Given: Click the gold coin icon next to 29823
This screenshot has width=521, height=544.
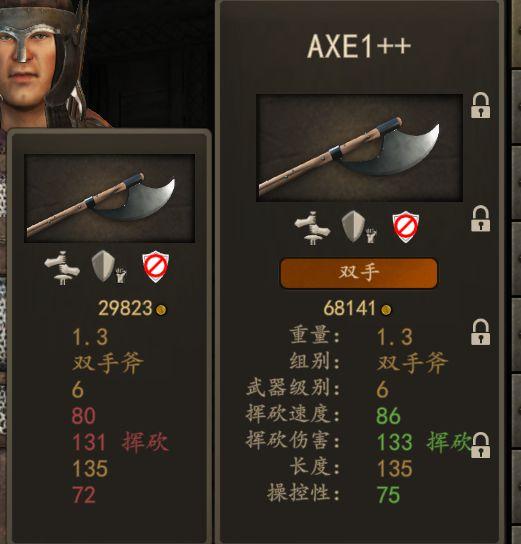Looking at the screenshot, I should pyautogui.click(x=161, y=310).
